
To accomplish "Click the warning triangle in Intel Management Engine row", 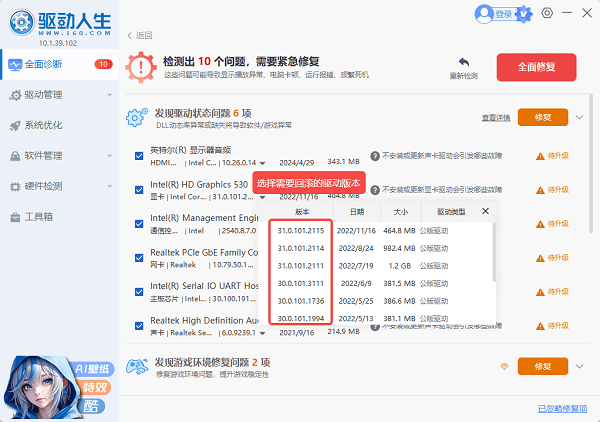I will [x=540, y=224].
